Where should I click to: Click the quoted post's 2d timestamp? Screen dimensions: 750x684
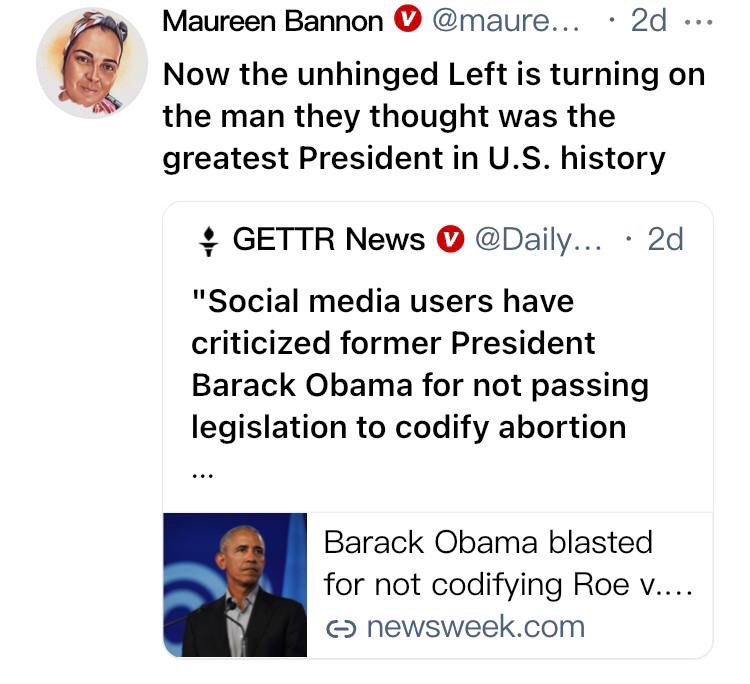coord(665,239)
